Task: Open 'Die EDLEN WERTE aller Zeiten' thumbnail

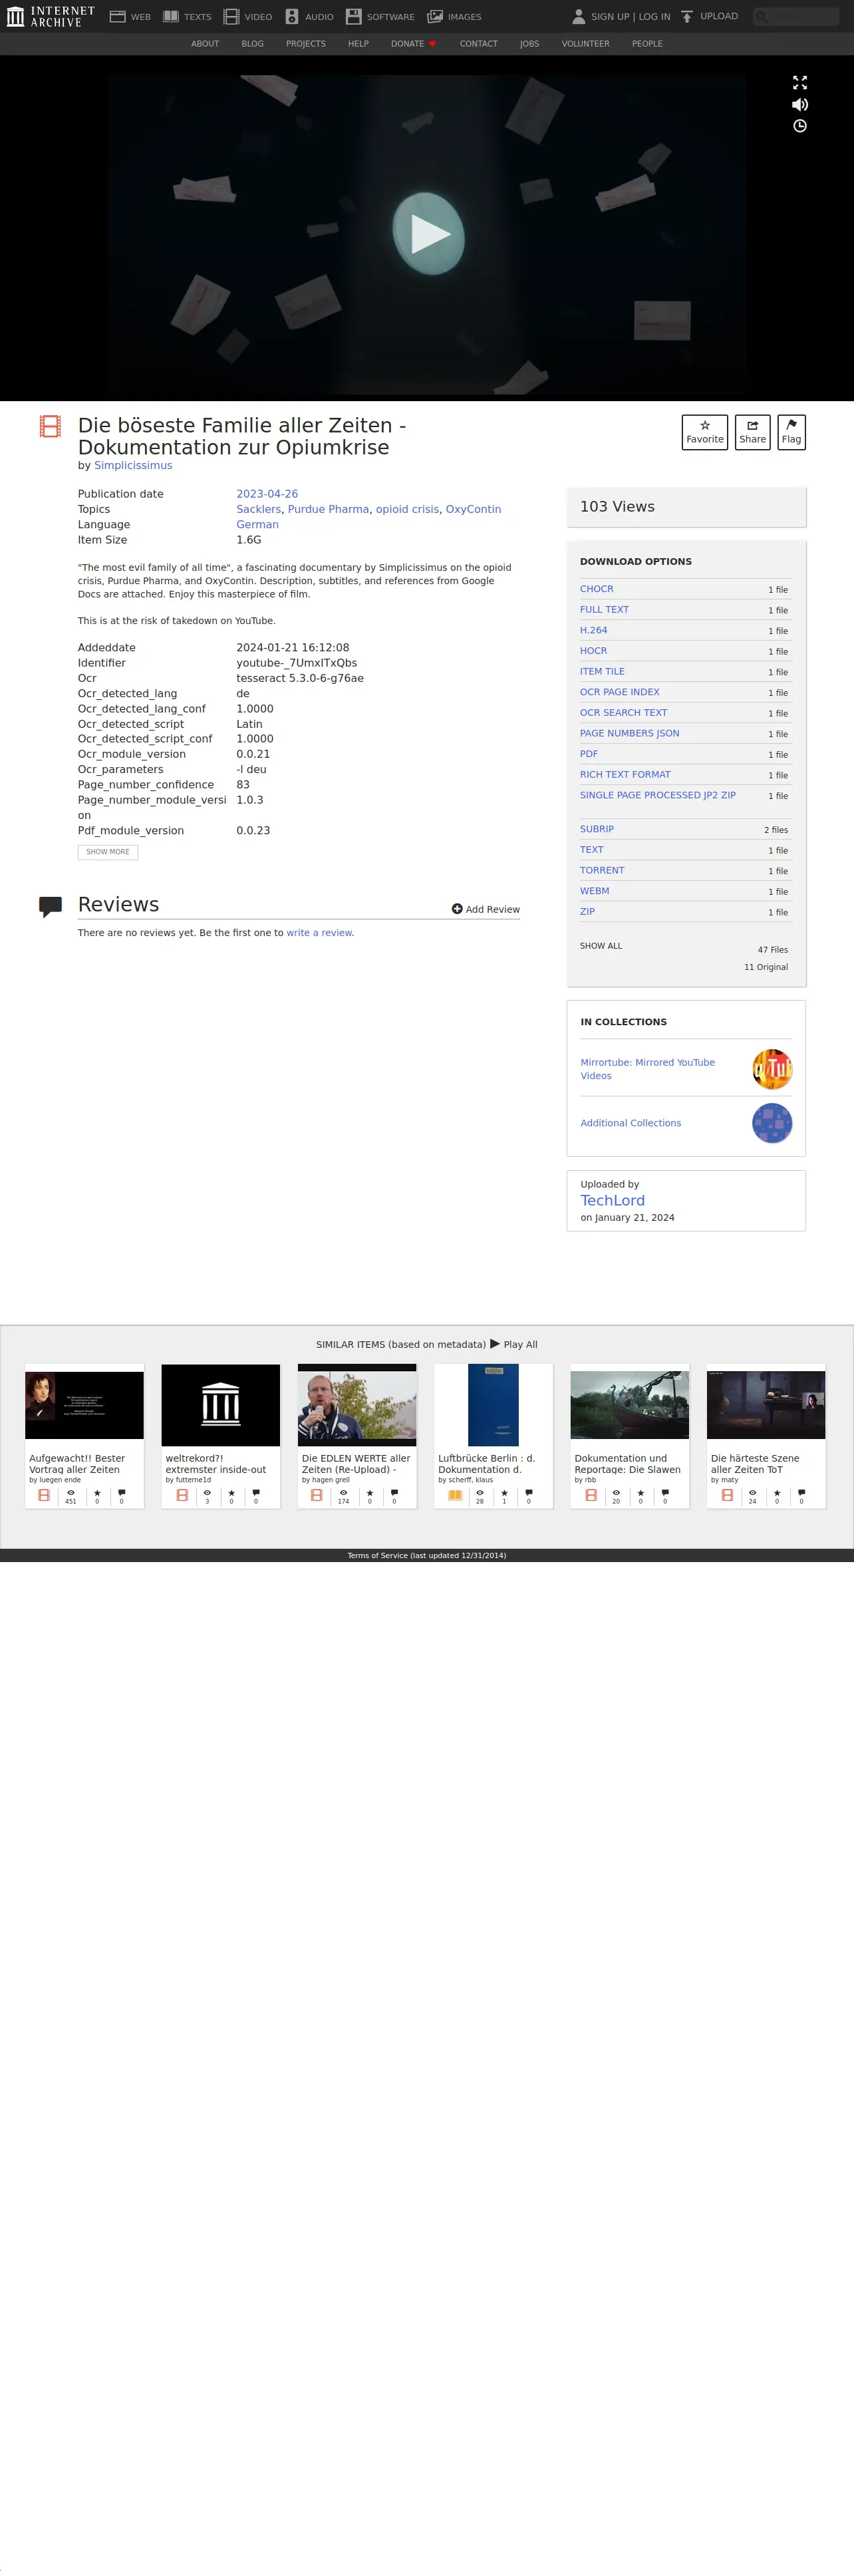Action: 357,1405
